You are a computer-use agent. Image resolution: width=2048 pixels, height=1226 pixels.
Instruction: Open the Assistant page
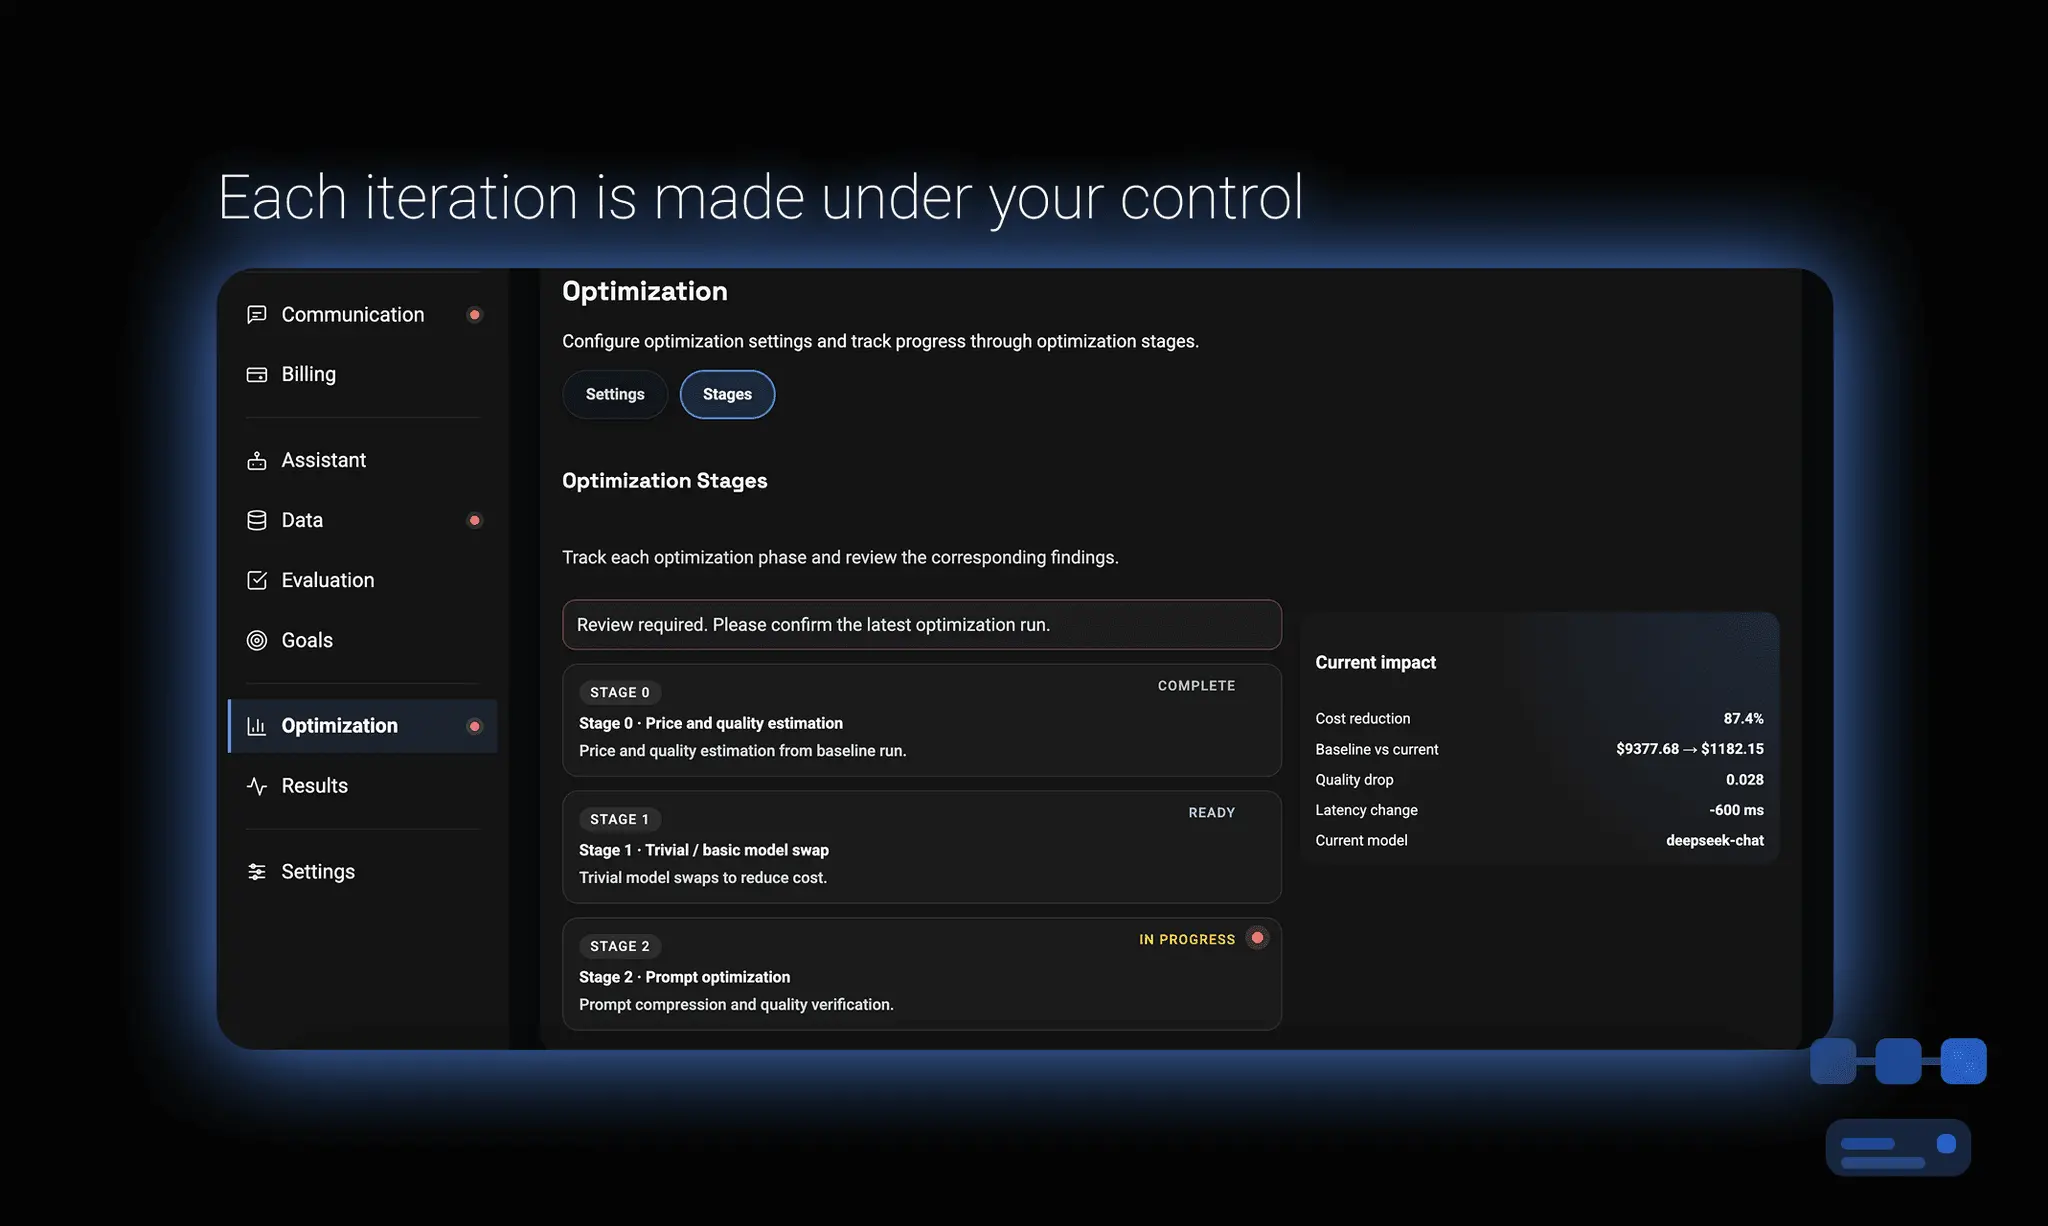(363, 461)
